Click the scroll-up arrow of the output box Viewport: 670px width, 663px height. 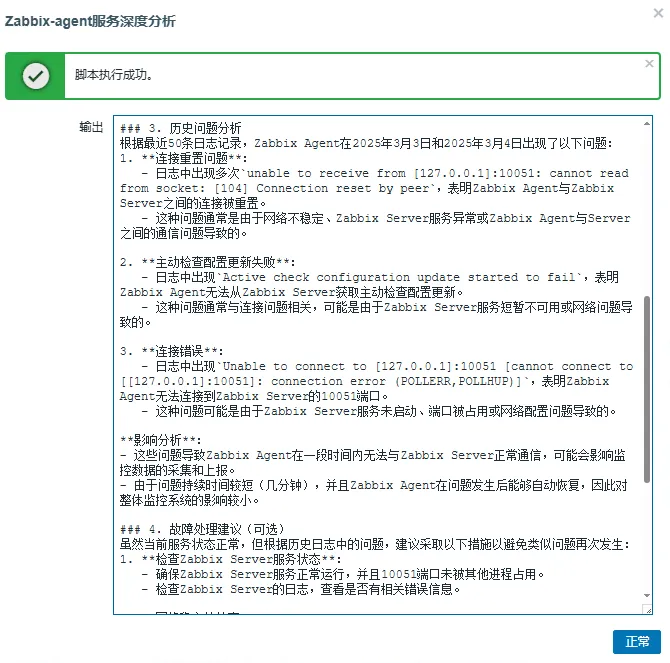click(647, 123)
